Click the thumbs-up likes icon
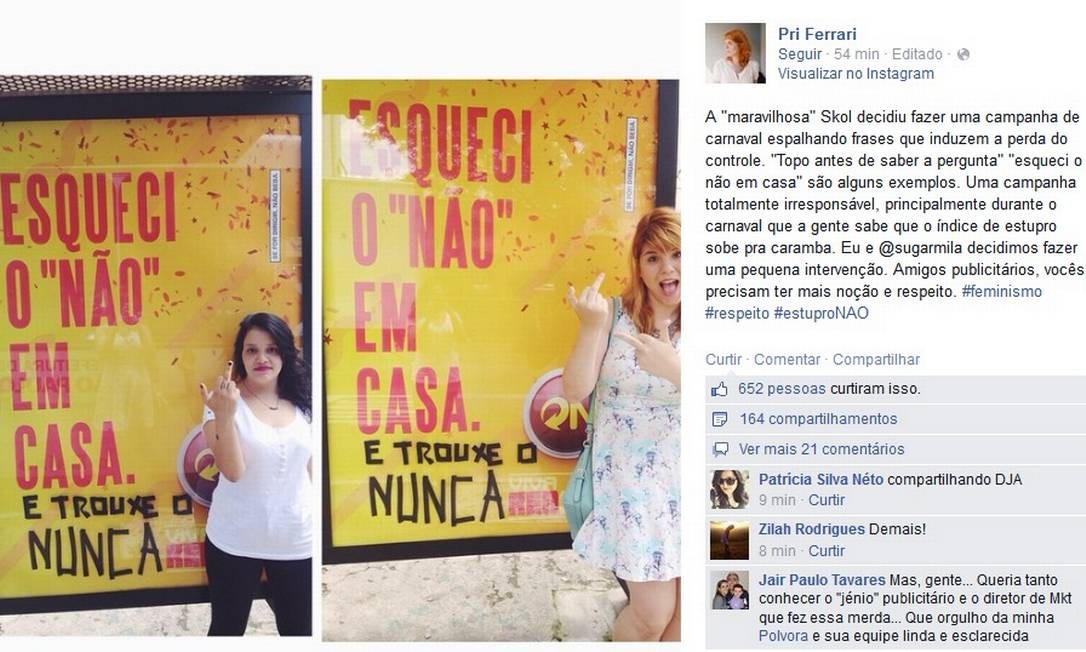The width and height of the screenshot is (1086, 652). (x=720, y=389)
